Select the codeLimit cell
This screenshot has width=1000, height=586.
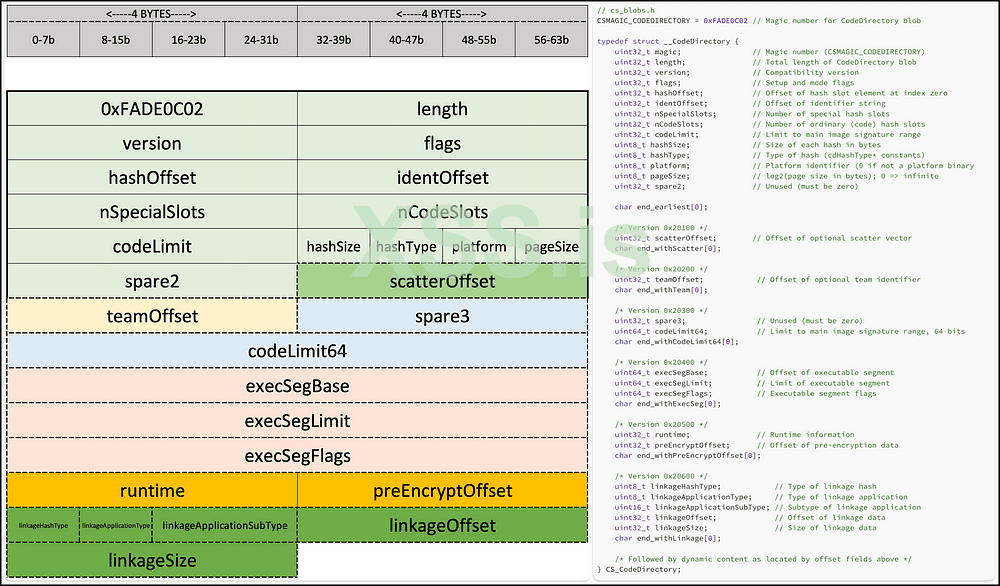152,246
